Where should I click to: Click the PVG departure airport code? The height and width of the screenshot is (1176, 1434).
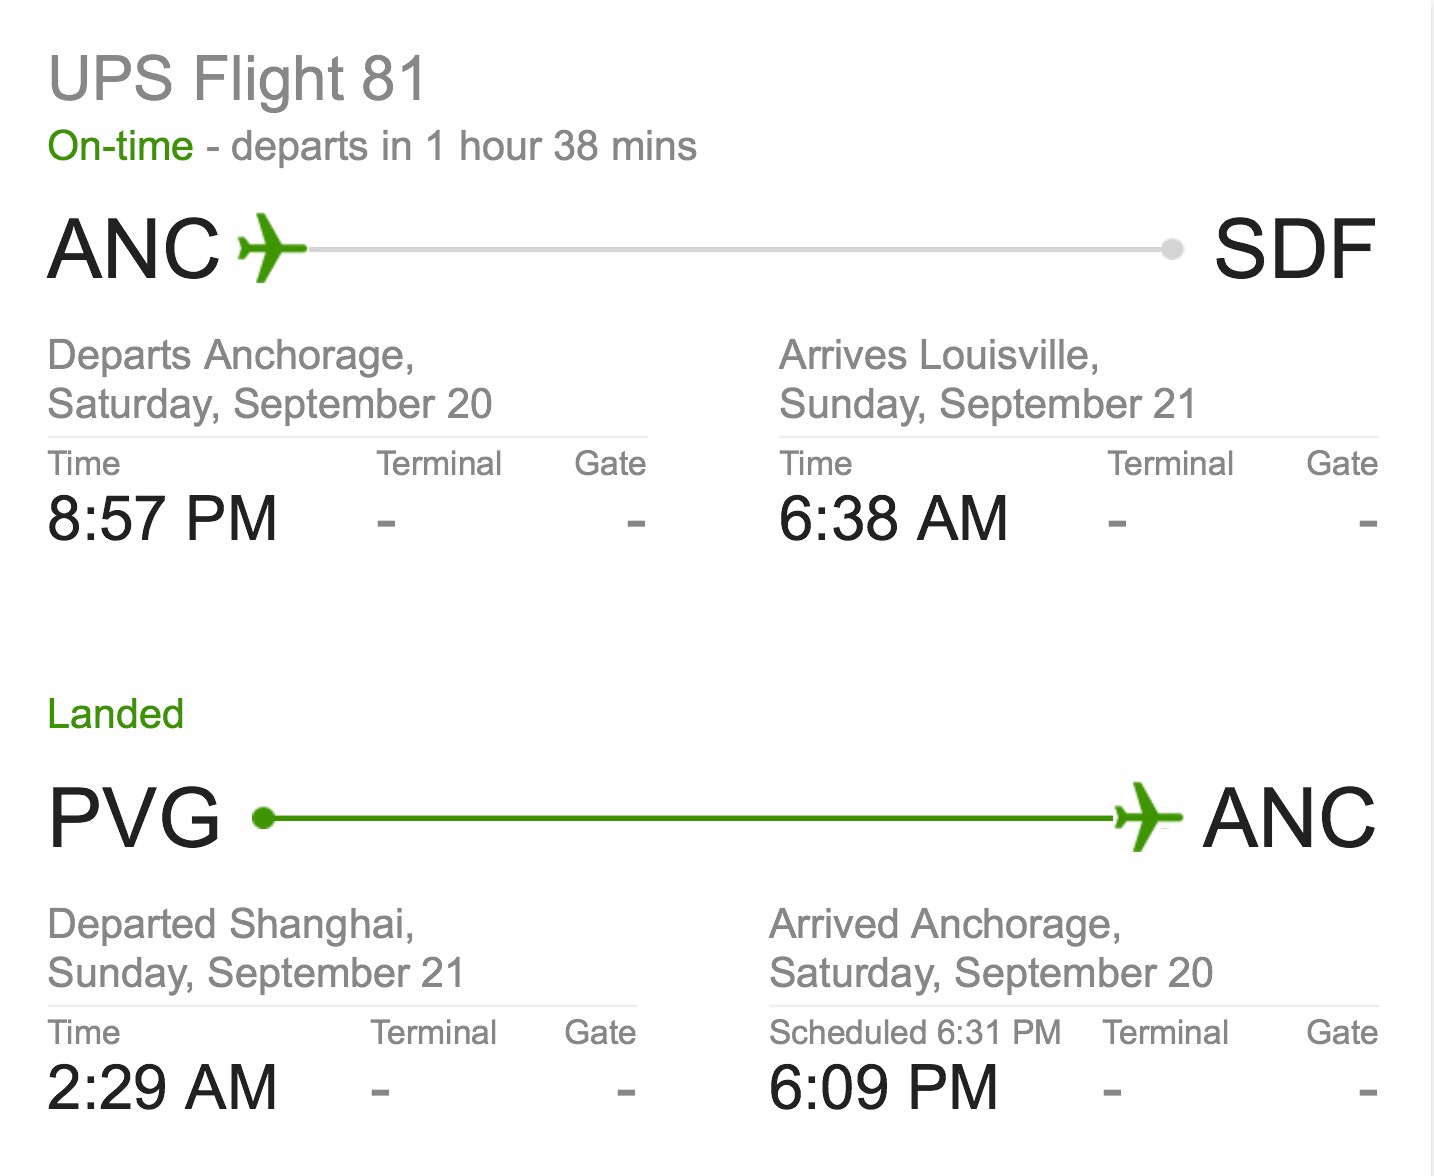pyautogui.click(x=135, y=818)
